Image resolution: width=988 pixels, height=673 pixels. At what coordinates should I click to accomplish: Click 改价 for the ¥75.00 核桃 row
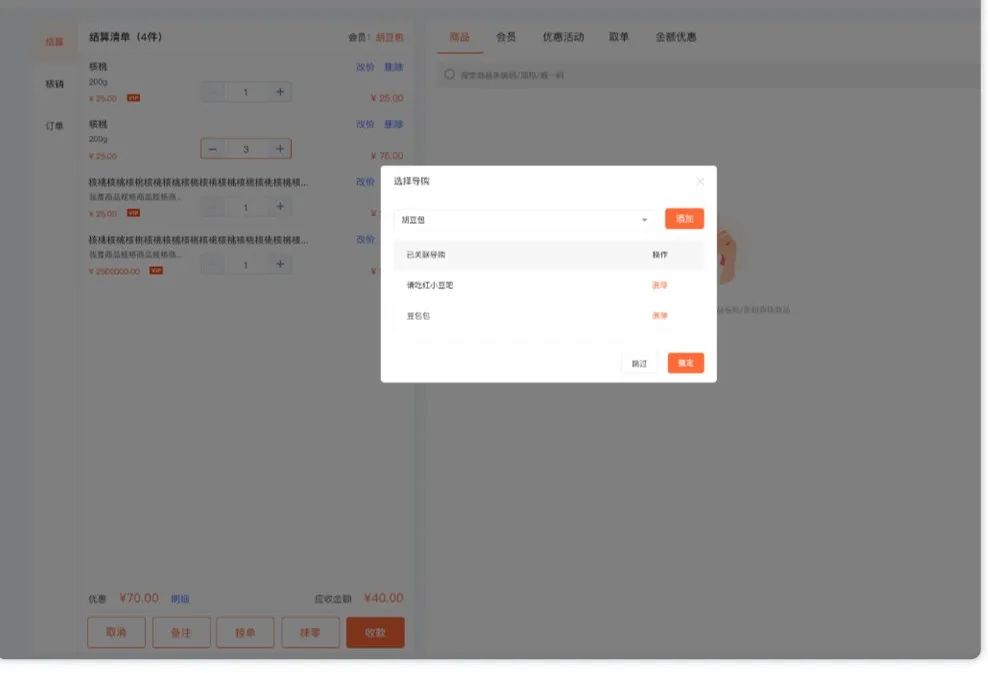click(x=365, y=124)
